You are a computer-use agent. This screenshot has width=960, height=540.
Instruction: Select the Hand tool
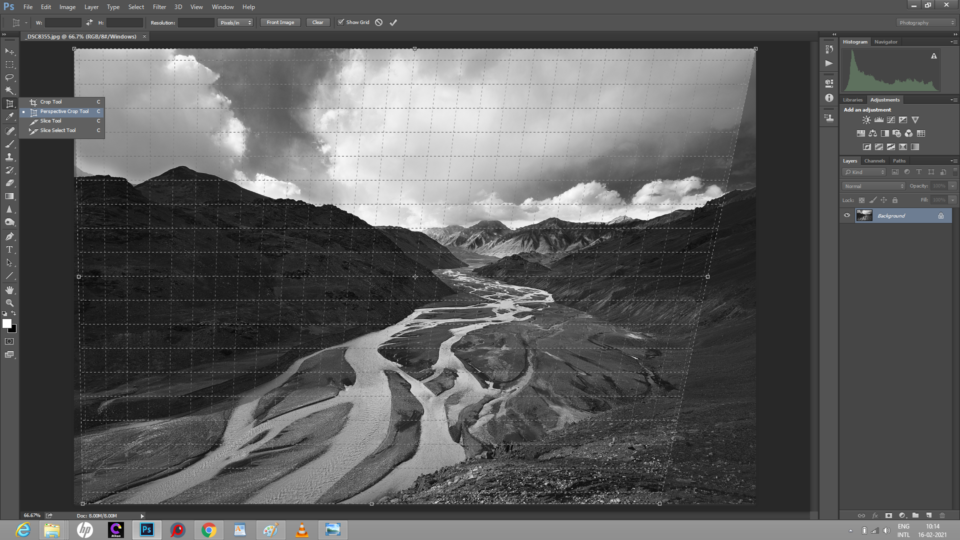click(10, 290)
